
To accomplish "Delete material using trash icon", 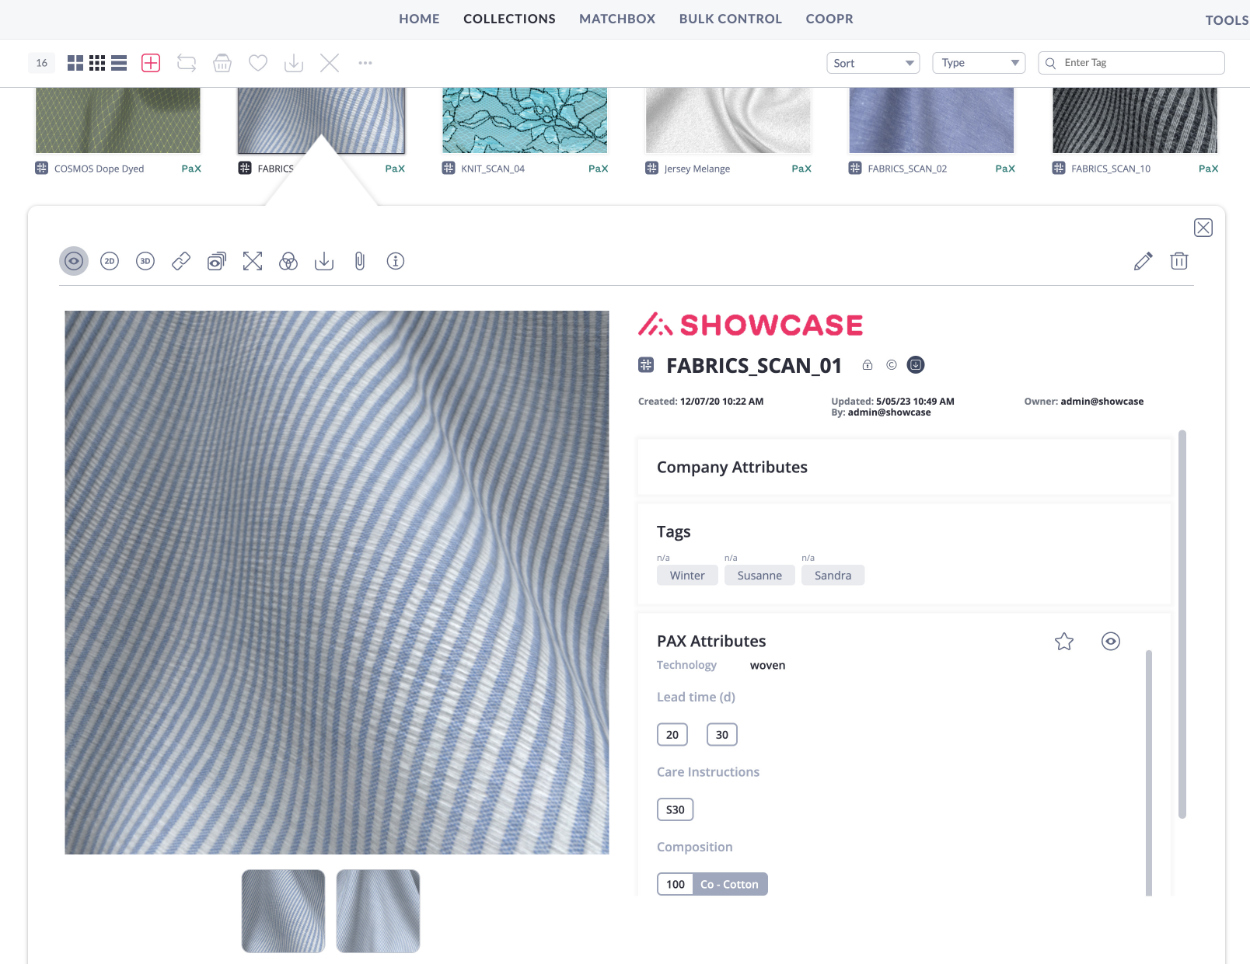I will click(x=1179, y=261).
